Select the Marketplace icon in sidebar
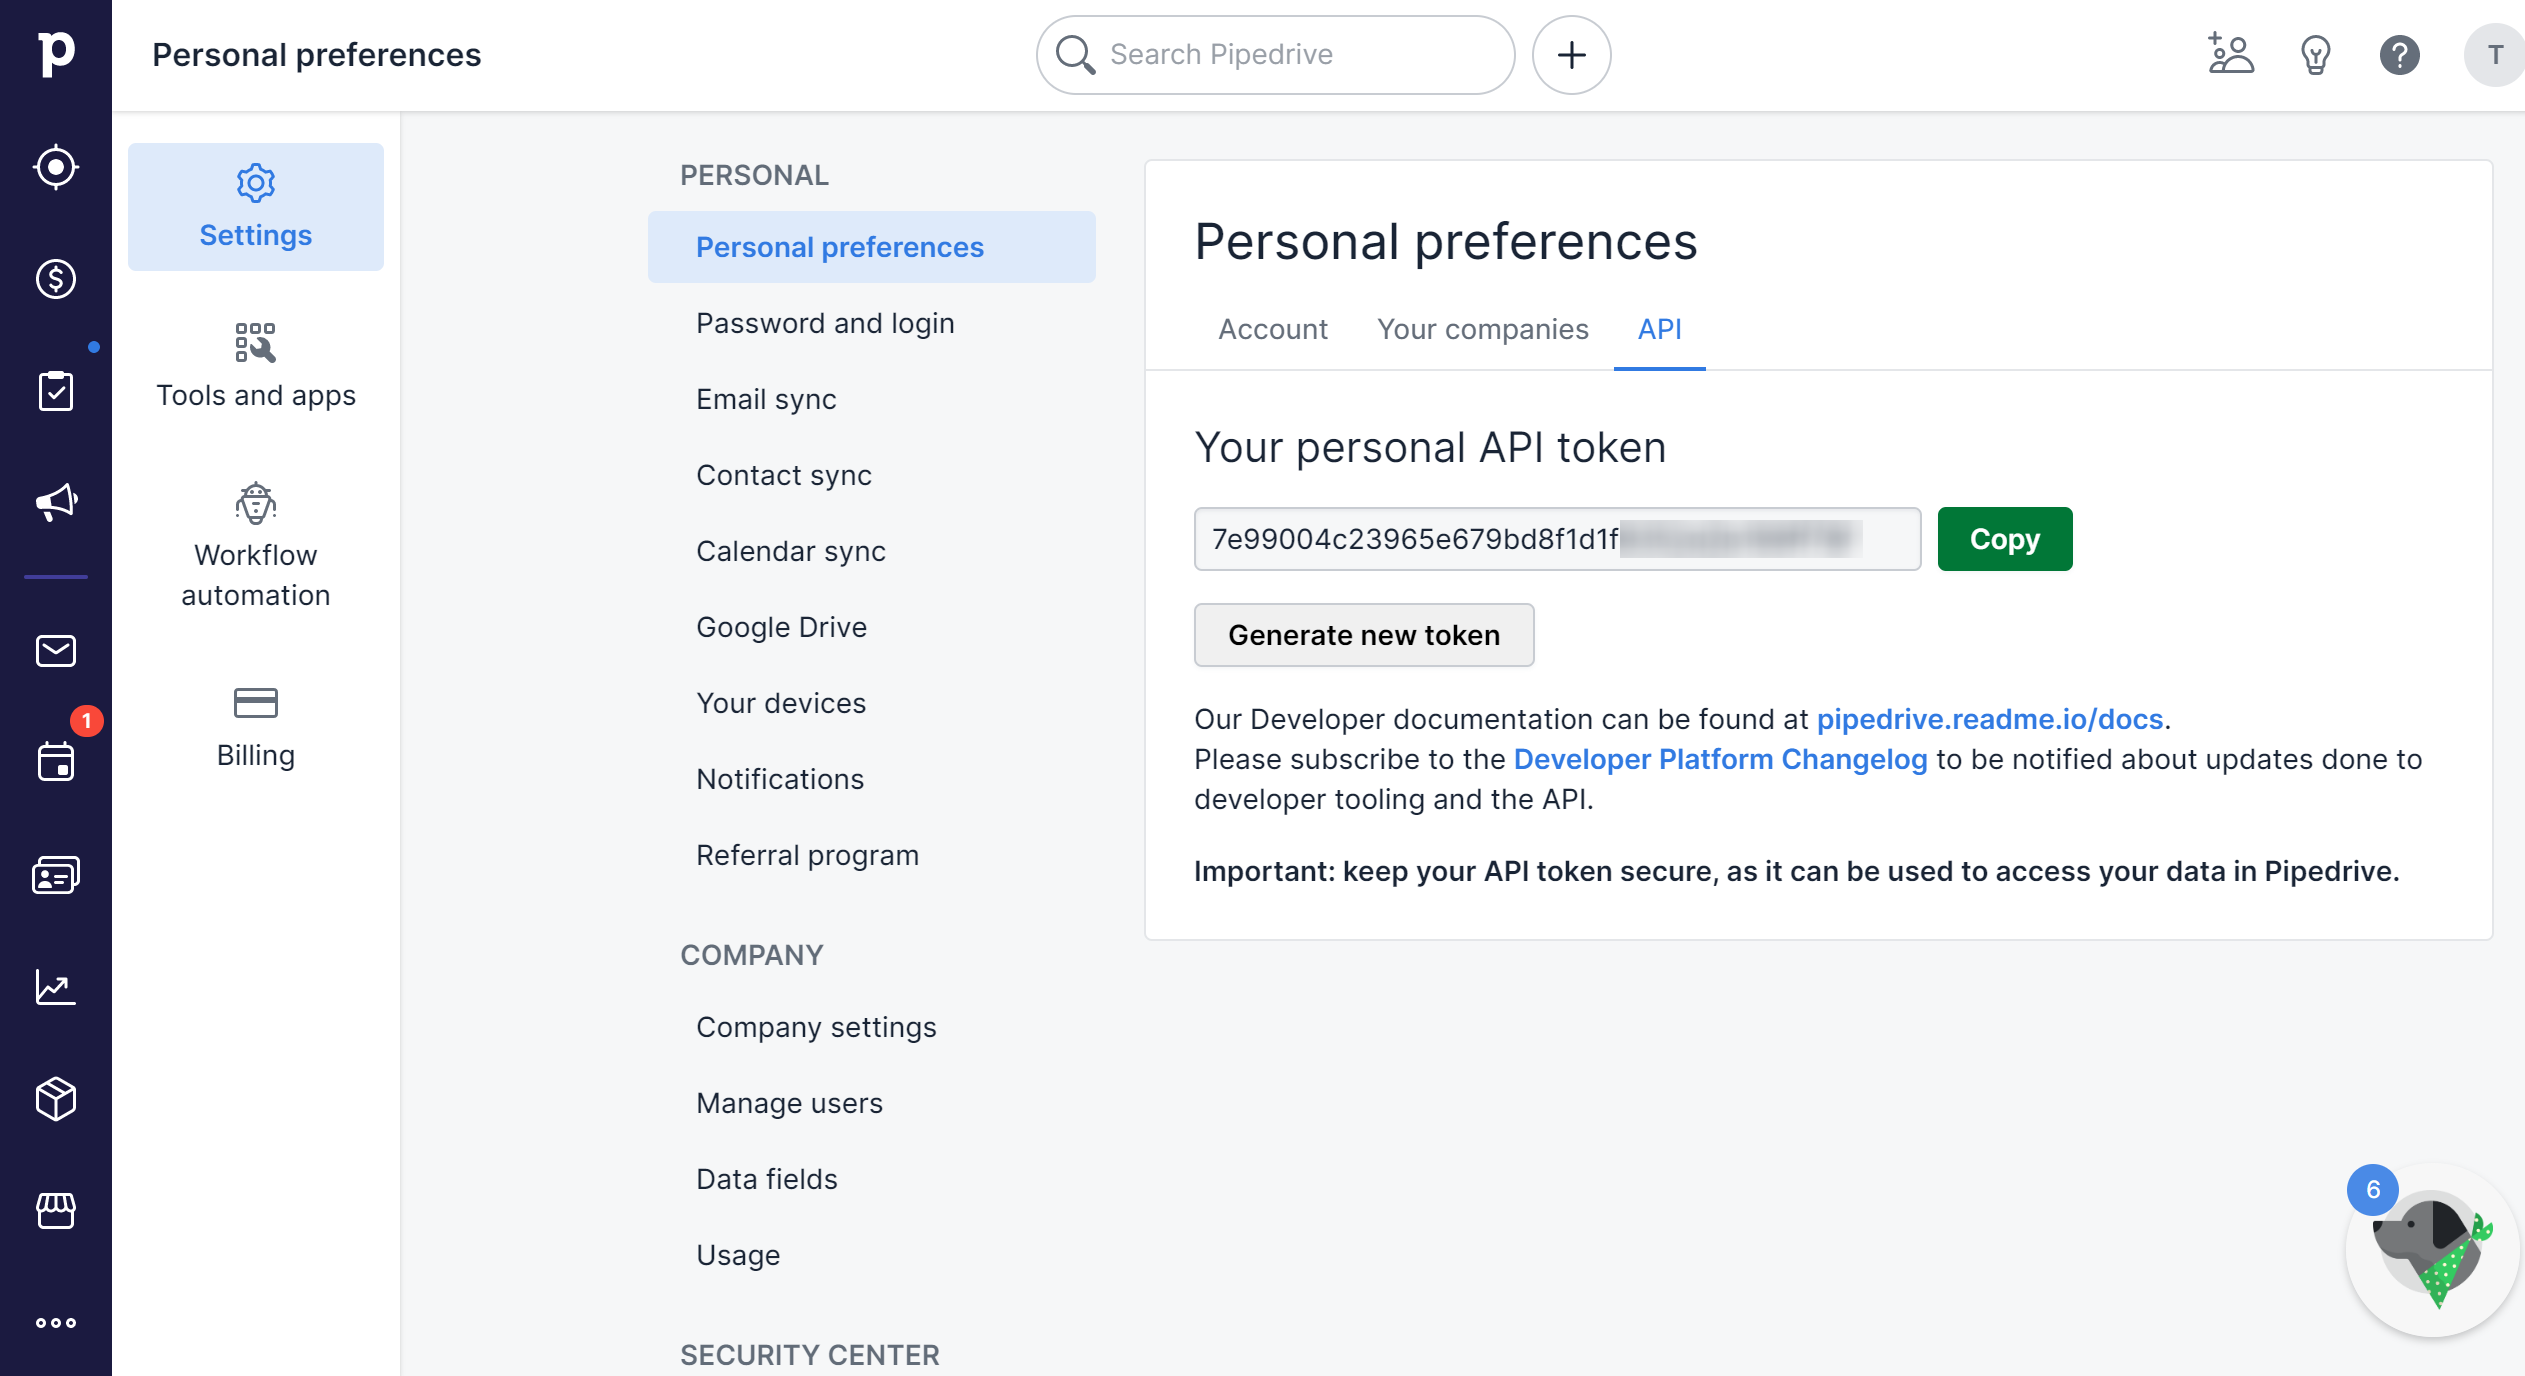Screen dimensions: 2525x1376 click(56, 1210)
